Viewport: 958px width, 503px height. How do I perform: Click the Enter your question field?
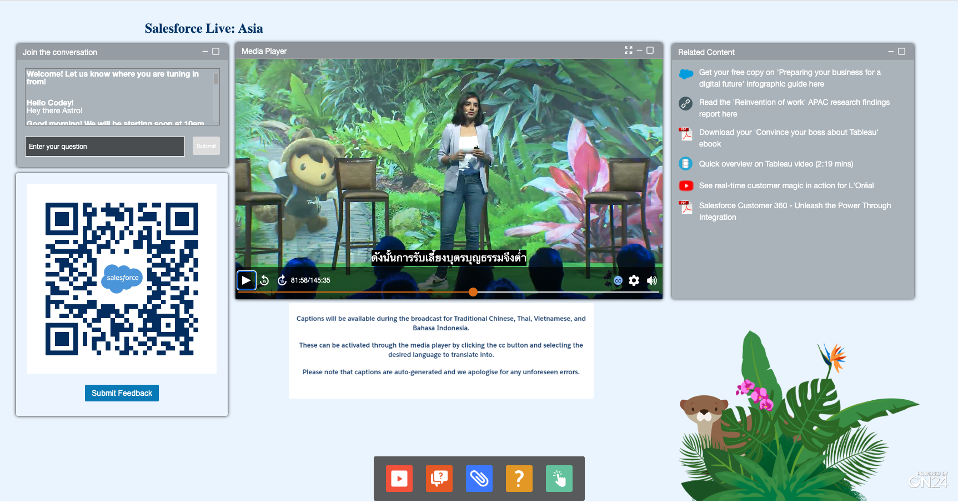click(x=105, y=147)
